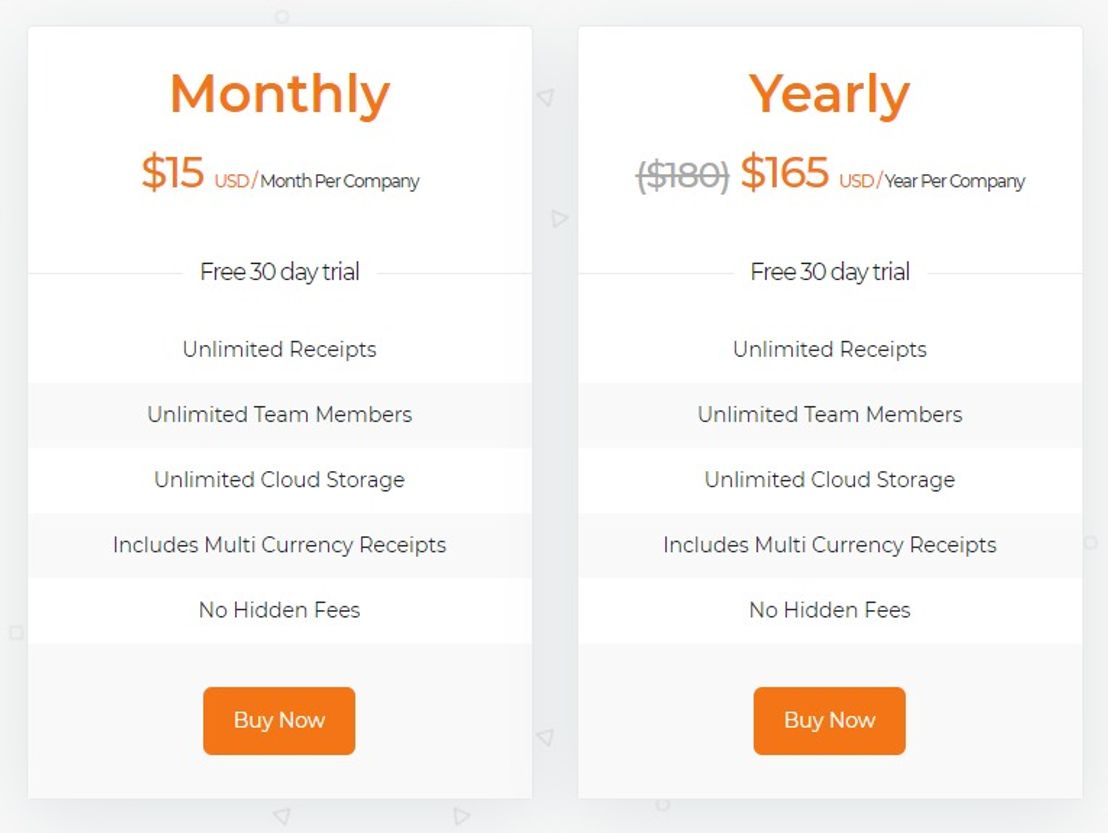Select Includes Multi Currency Receipts under Yearly
Image resolution: width=1108 pixels, height=833 pixels.
[829, 545]
